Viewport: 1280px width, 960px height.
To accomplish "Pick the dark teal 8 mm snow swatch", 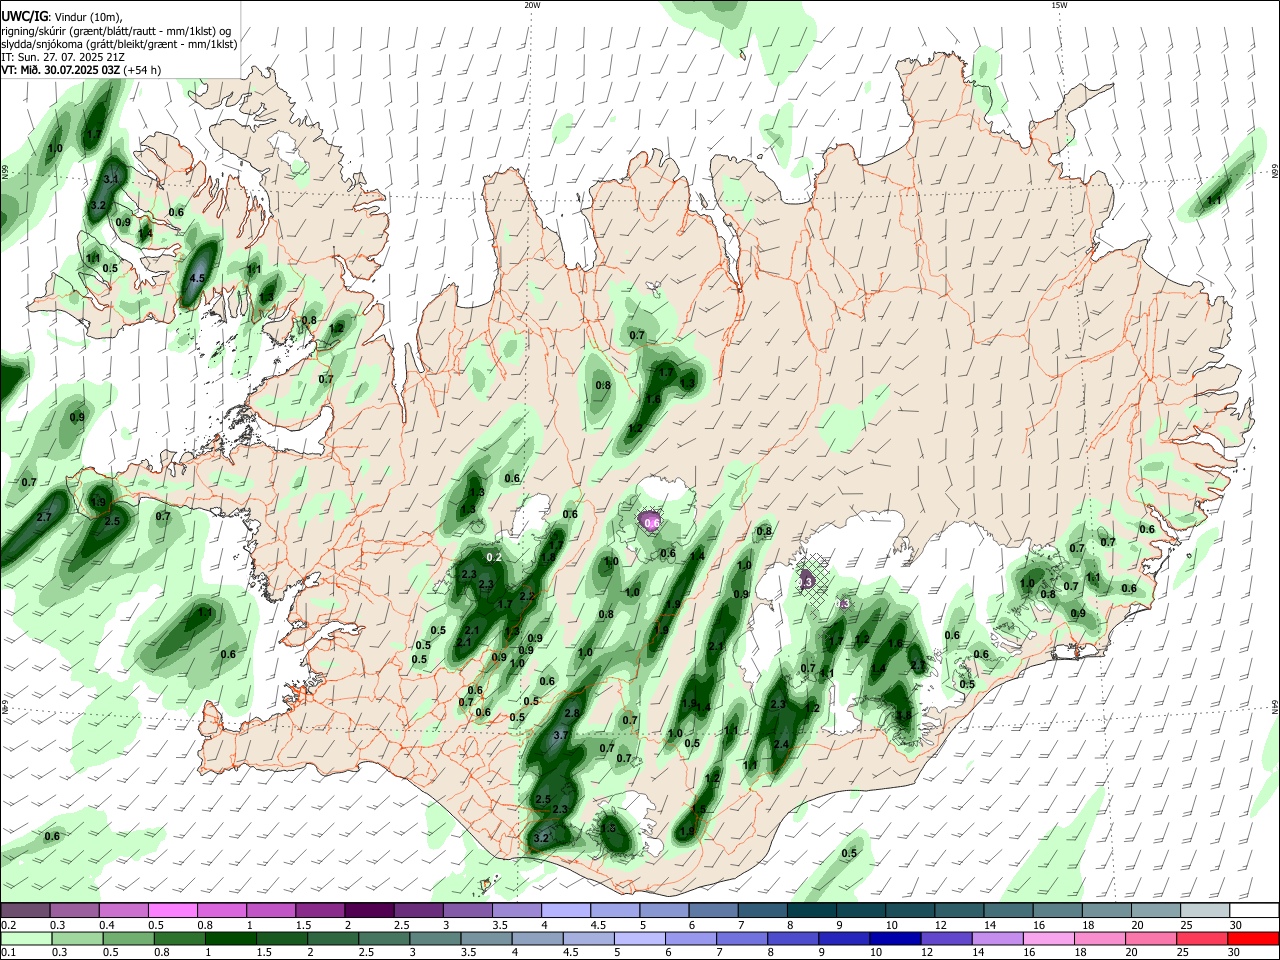I will 812,911.
